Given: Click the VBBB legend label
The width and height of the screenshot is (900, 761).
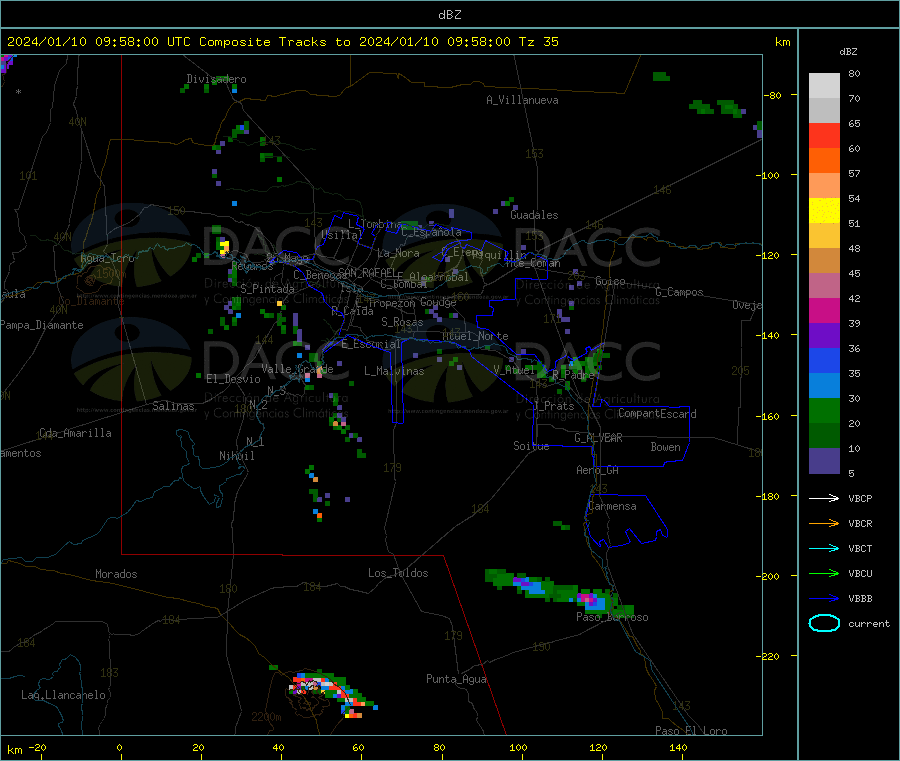Looking at the screenshot, I should click(x=860, y=598).
